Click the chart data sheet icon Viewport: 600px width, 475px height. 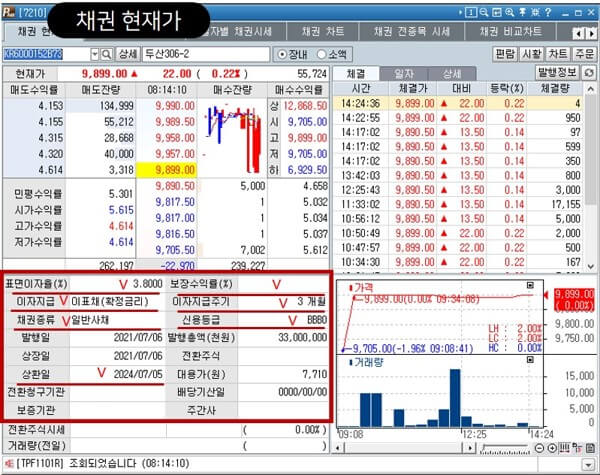(x=590, y=447)
